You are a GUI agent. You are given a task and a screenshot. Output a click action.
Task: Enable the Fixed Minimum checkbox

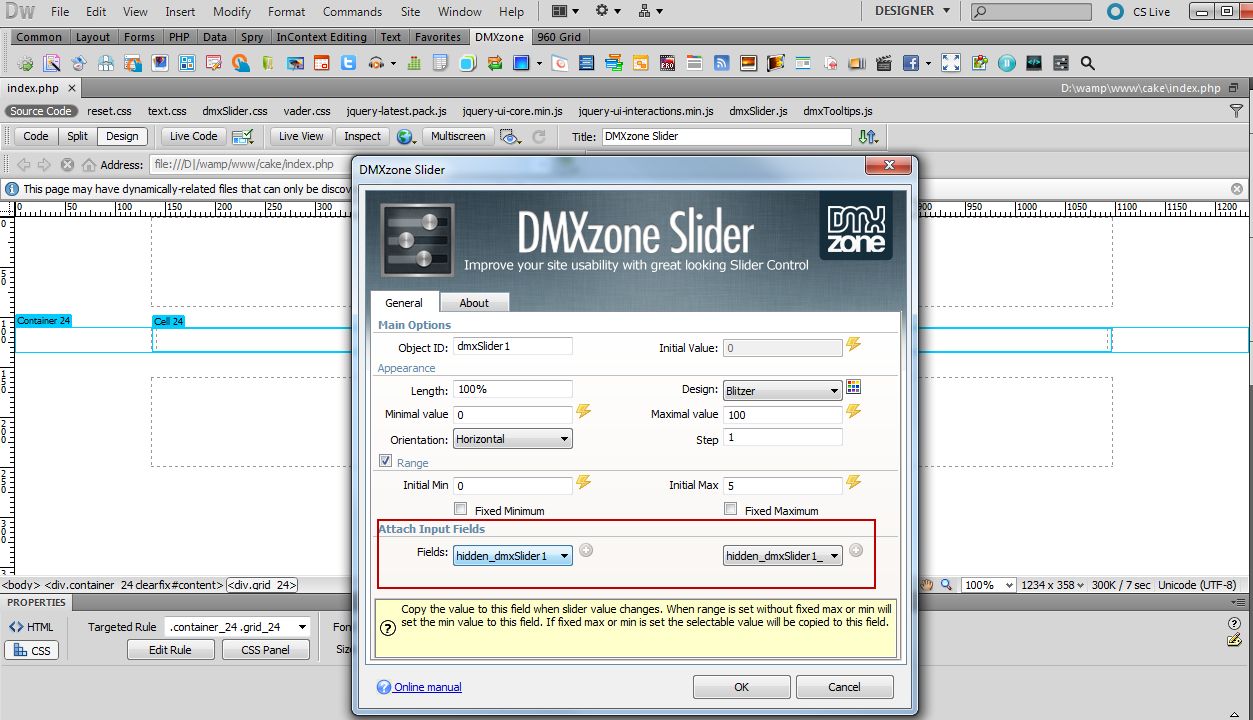point(461,509)
